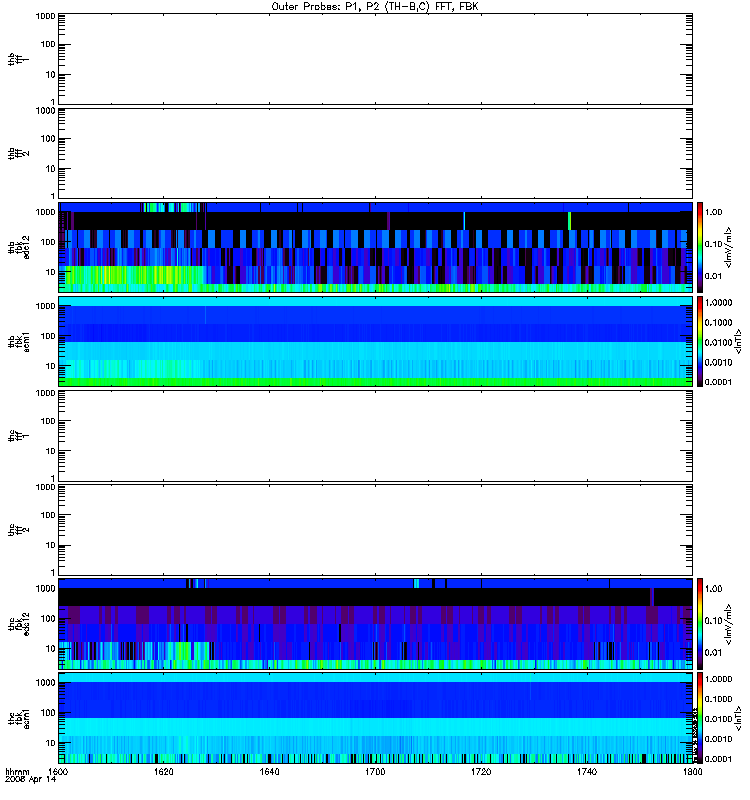Click inside the empty thb fff 1 panel
Viewport: 750px width, 800px height.
(375, 59)
